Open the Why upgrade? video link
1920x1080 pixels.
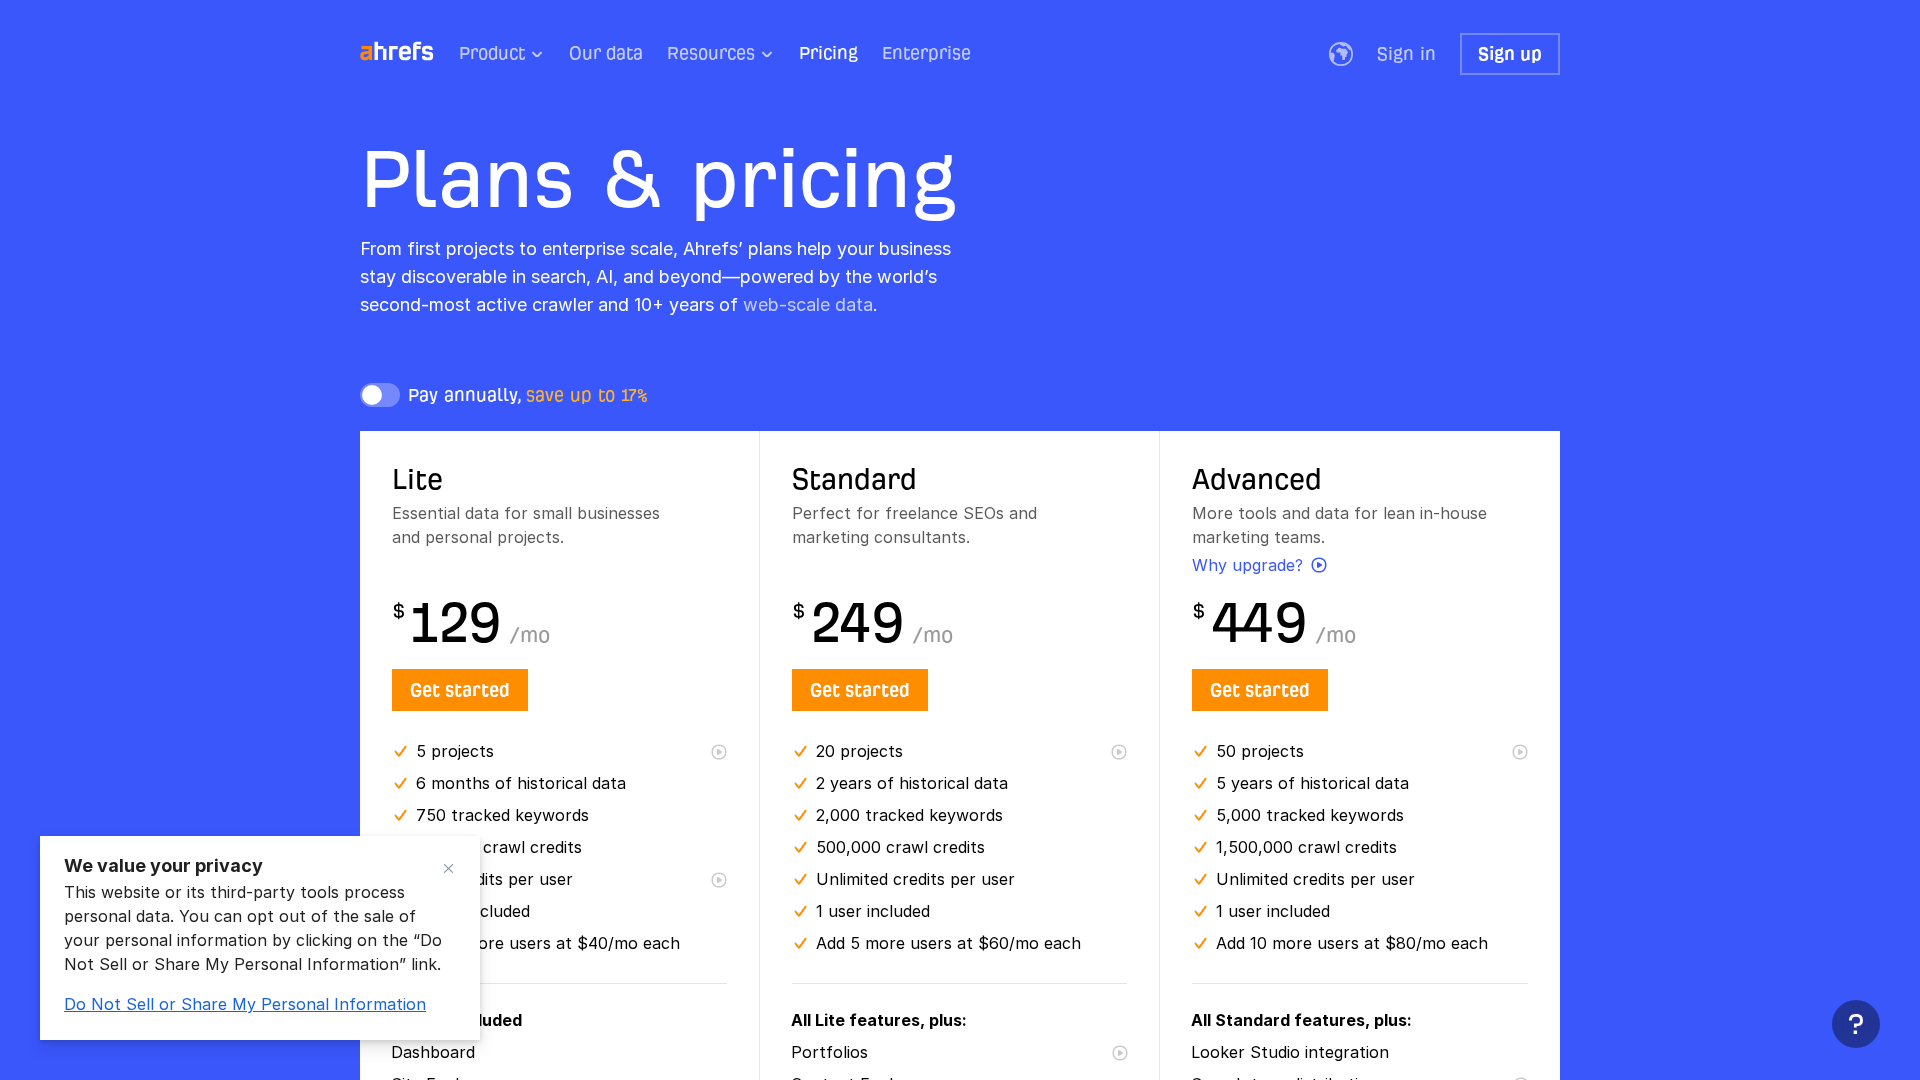click(x=1258, y=565)
